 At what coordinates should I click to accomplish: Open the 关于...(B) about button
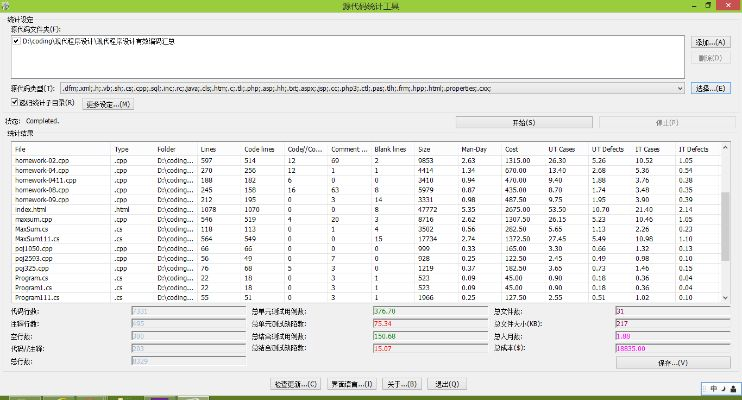(402, 384)
